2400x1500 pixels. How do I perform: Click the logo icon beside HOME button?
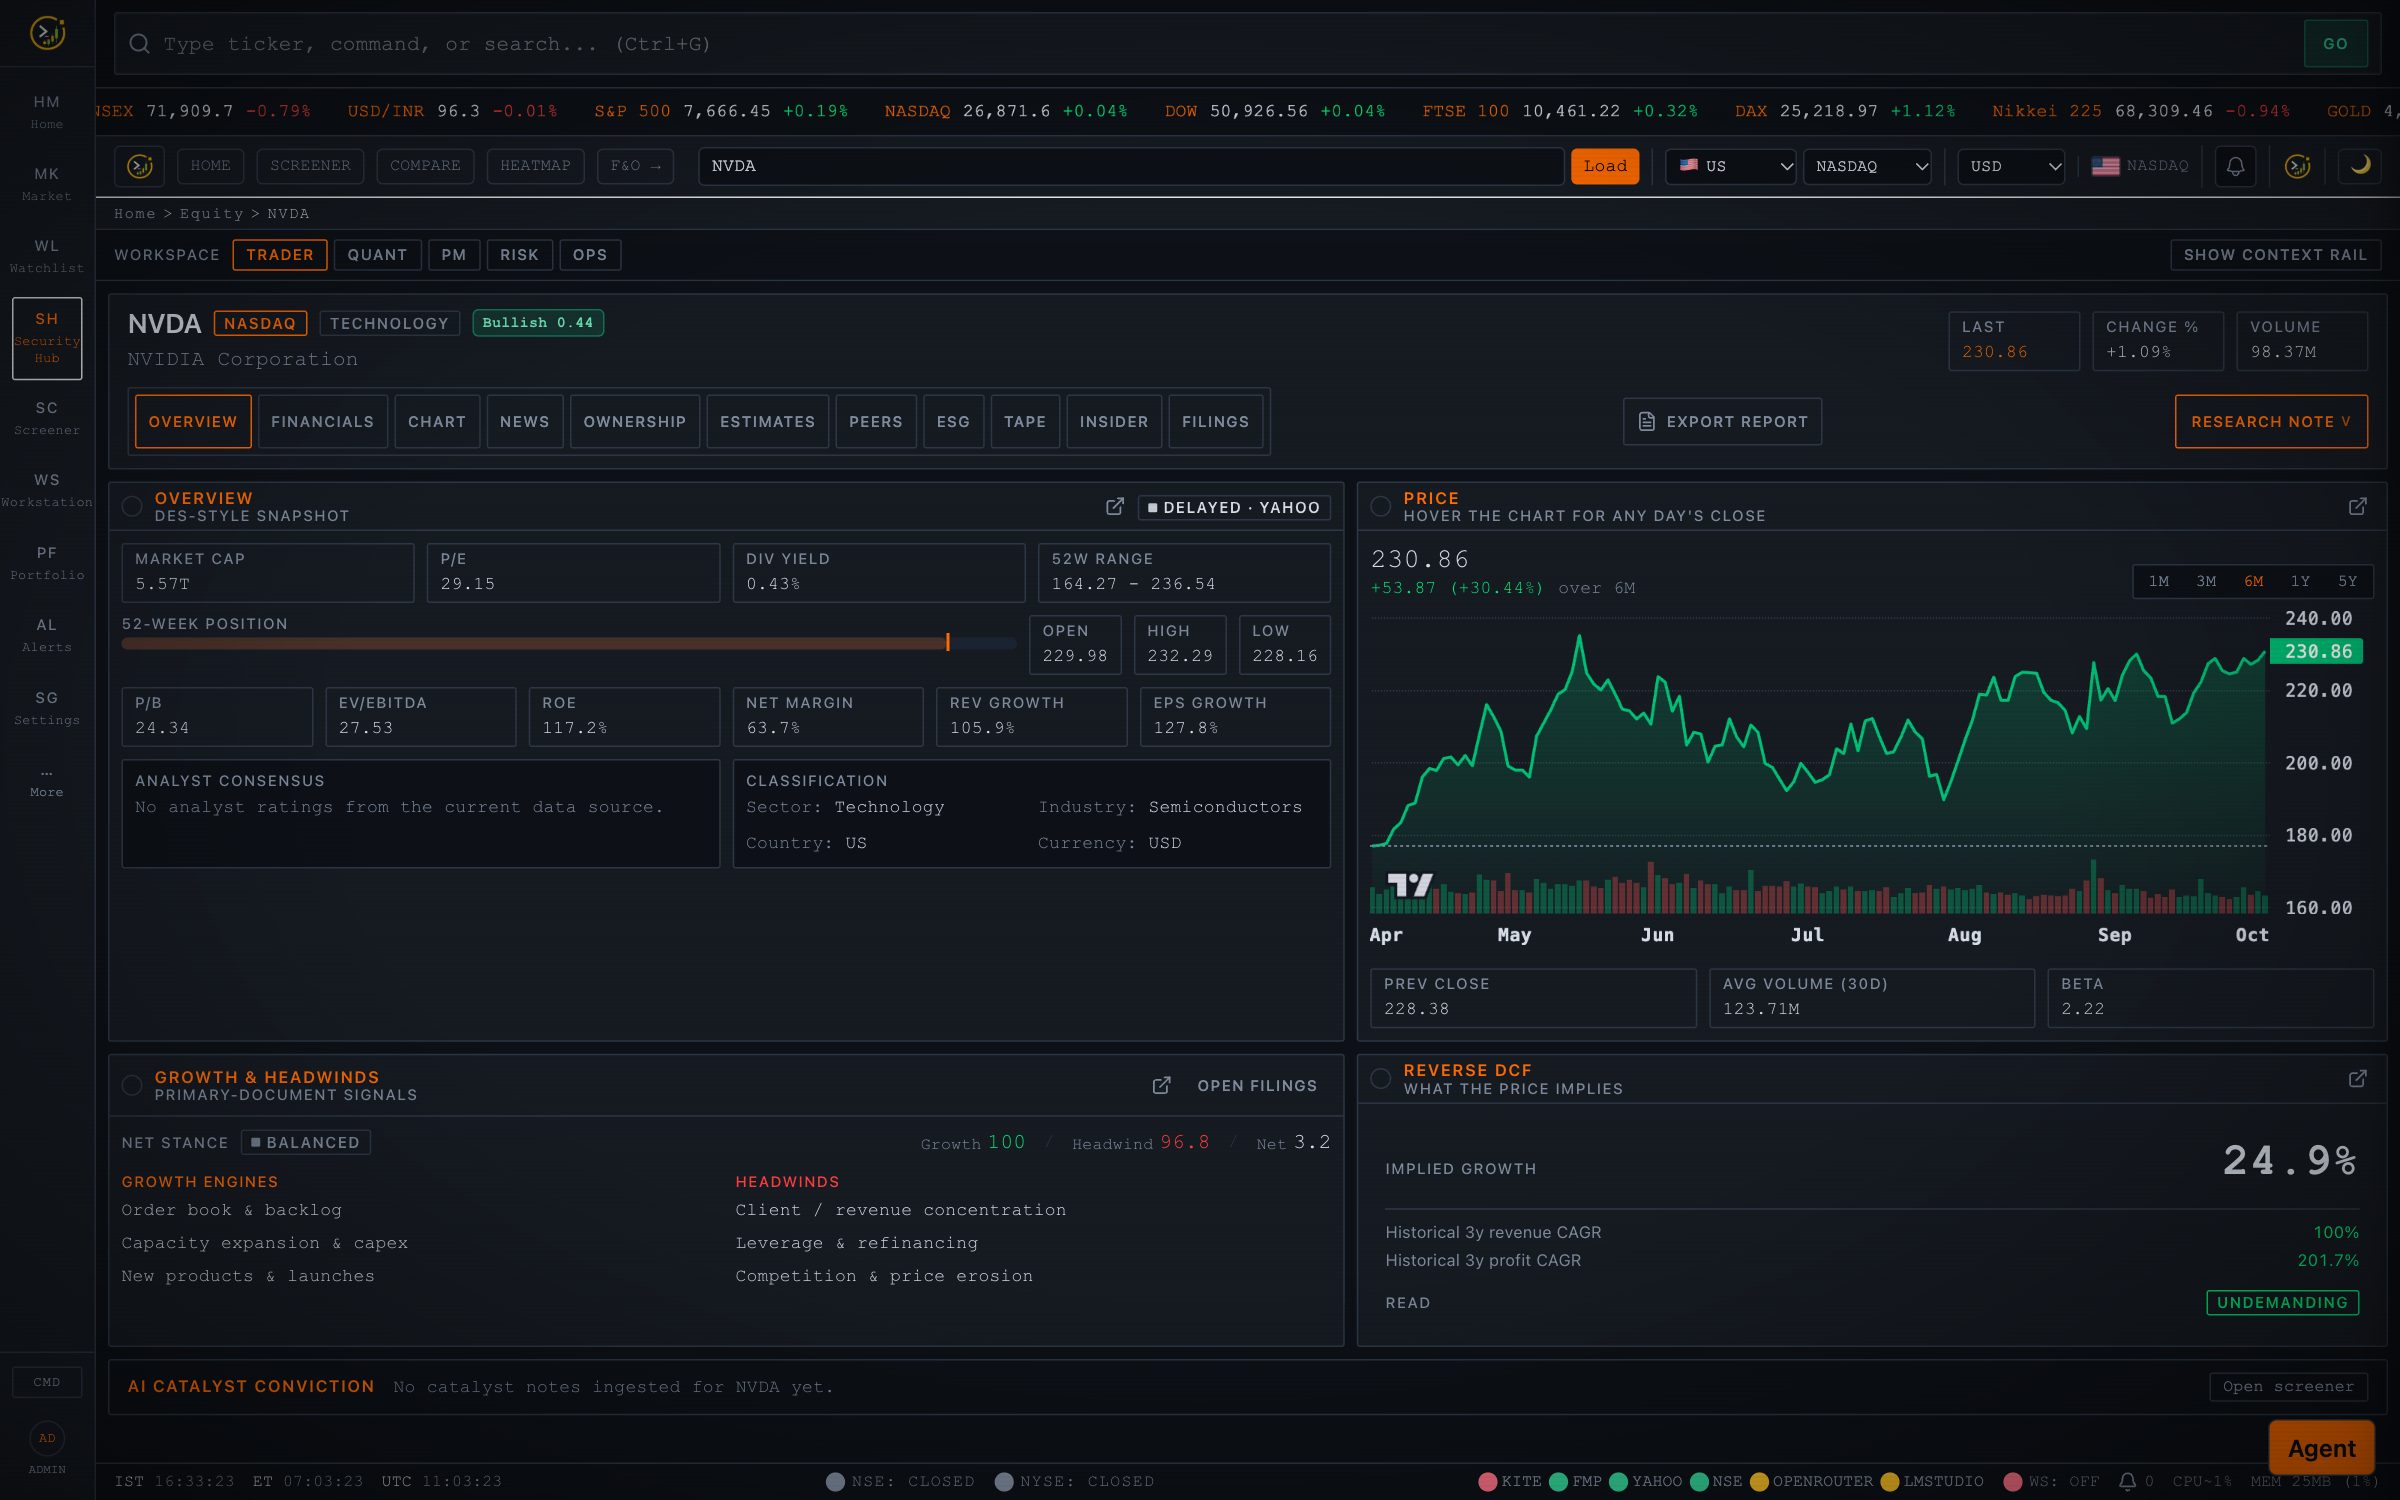point(140,166)
